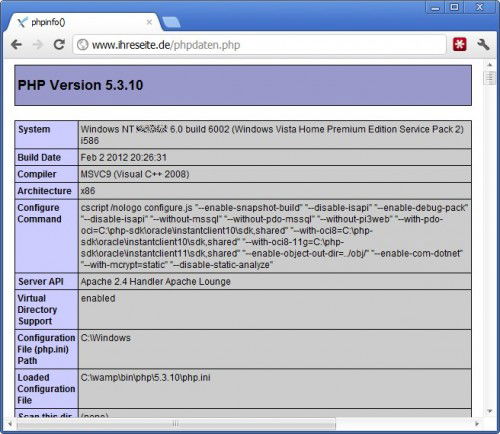Minimize the browser window
The height and width of the screenshot is (434, 500).
point(435,7)
